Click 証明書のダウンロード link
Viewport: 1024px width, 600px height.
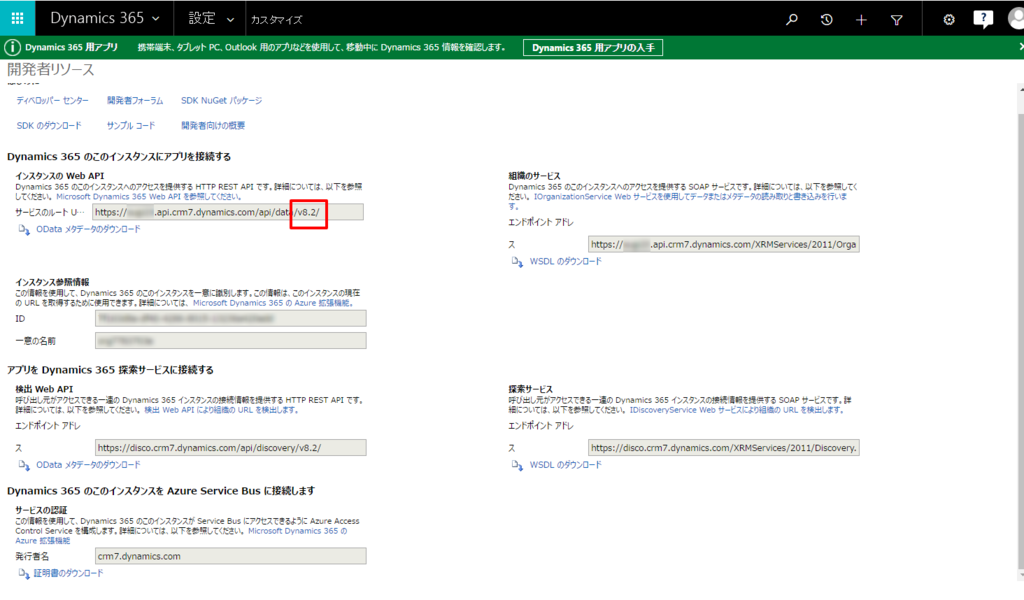pyautogui.click(x=69, y=573)
